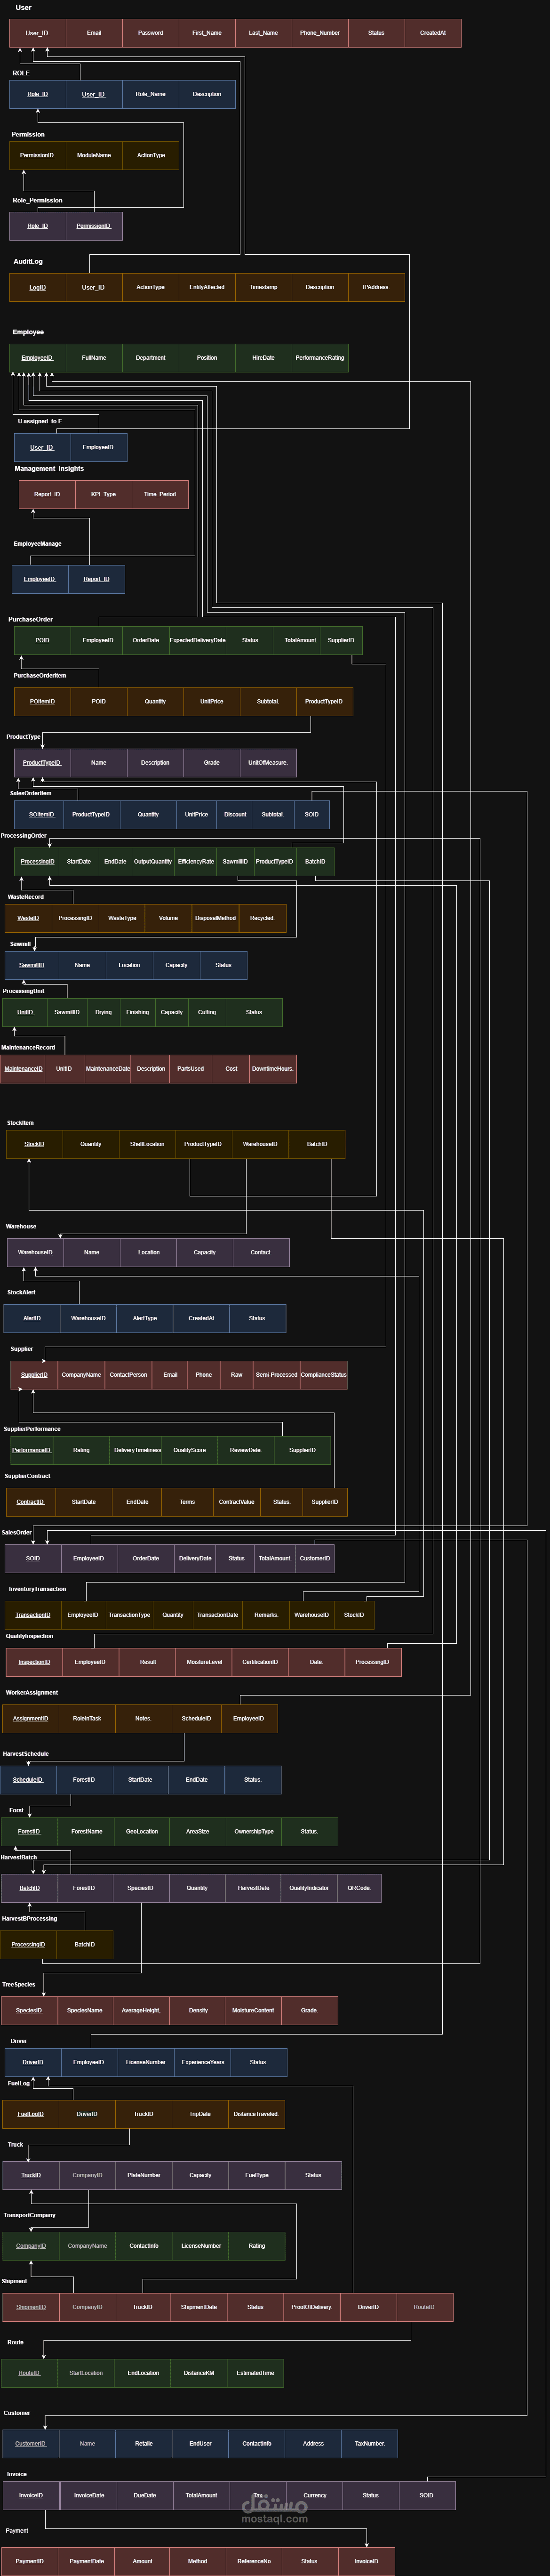This screenshot has height=2576, width=550.
Task: Click DowntimeHours in MaintenanceRecord table
Action: pos(272,1069)
